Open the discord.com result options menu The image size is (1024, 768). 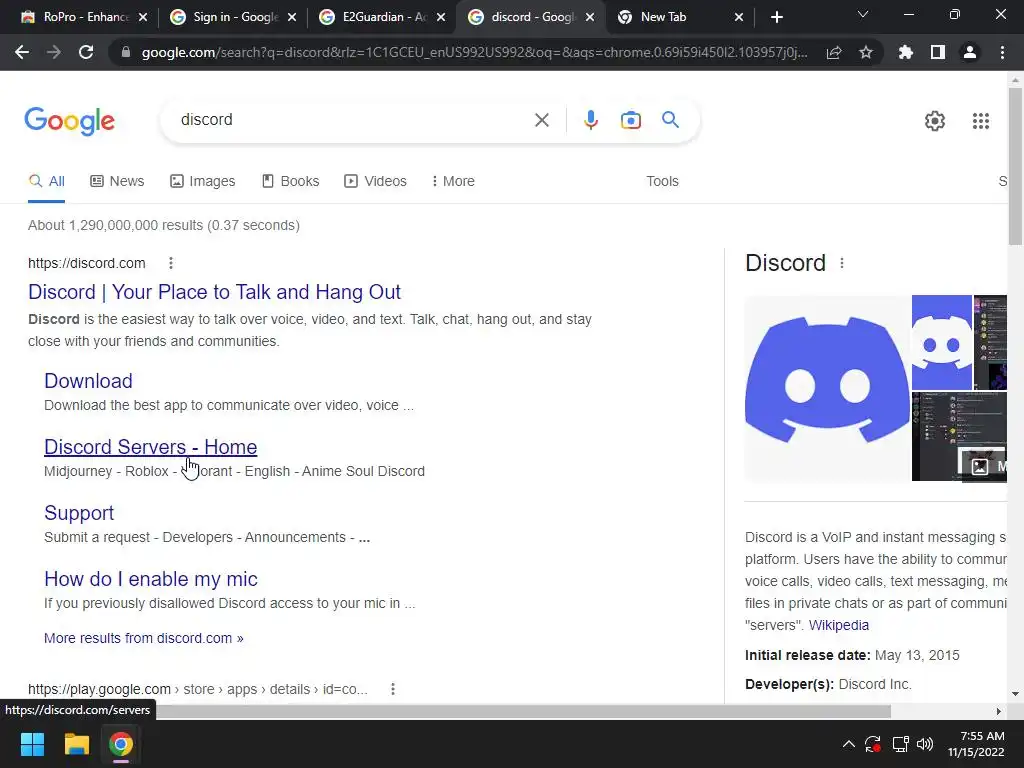click(171, 263)
